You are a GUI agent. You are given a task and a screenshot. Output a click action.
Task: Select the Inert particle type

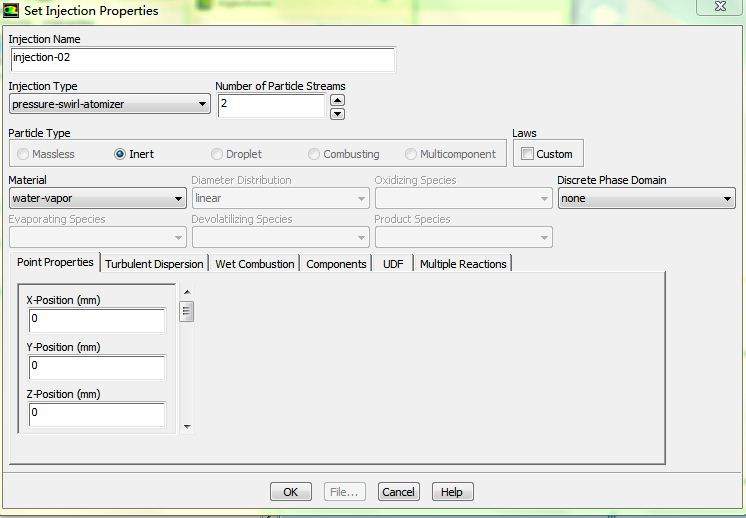tap(134, 154)
